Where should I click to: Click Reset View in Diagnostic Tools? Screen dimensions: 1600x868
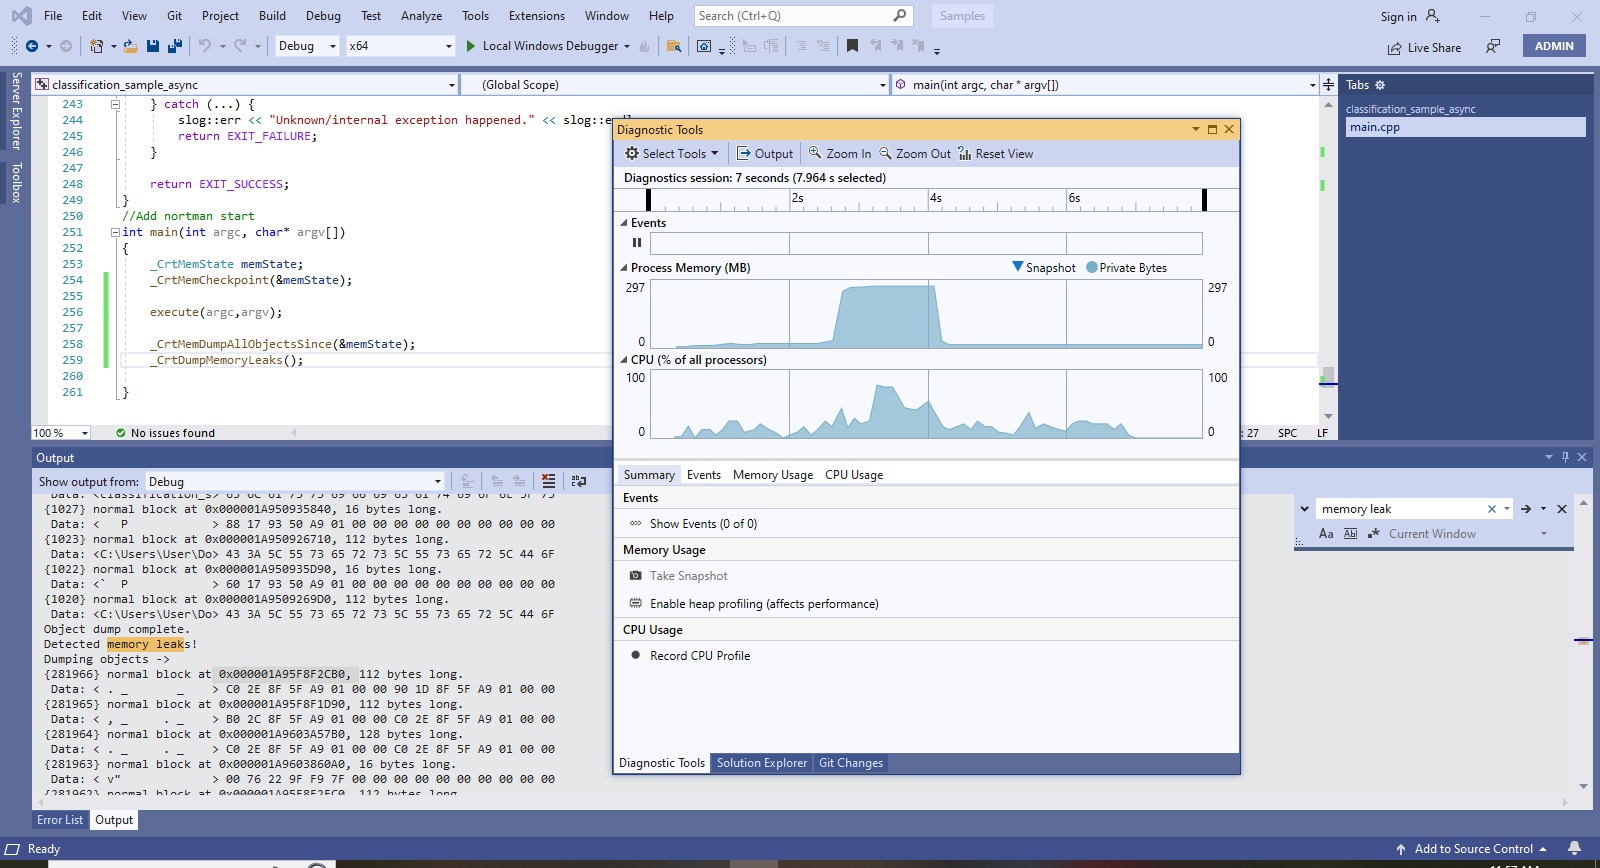995,154
